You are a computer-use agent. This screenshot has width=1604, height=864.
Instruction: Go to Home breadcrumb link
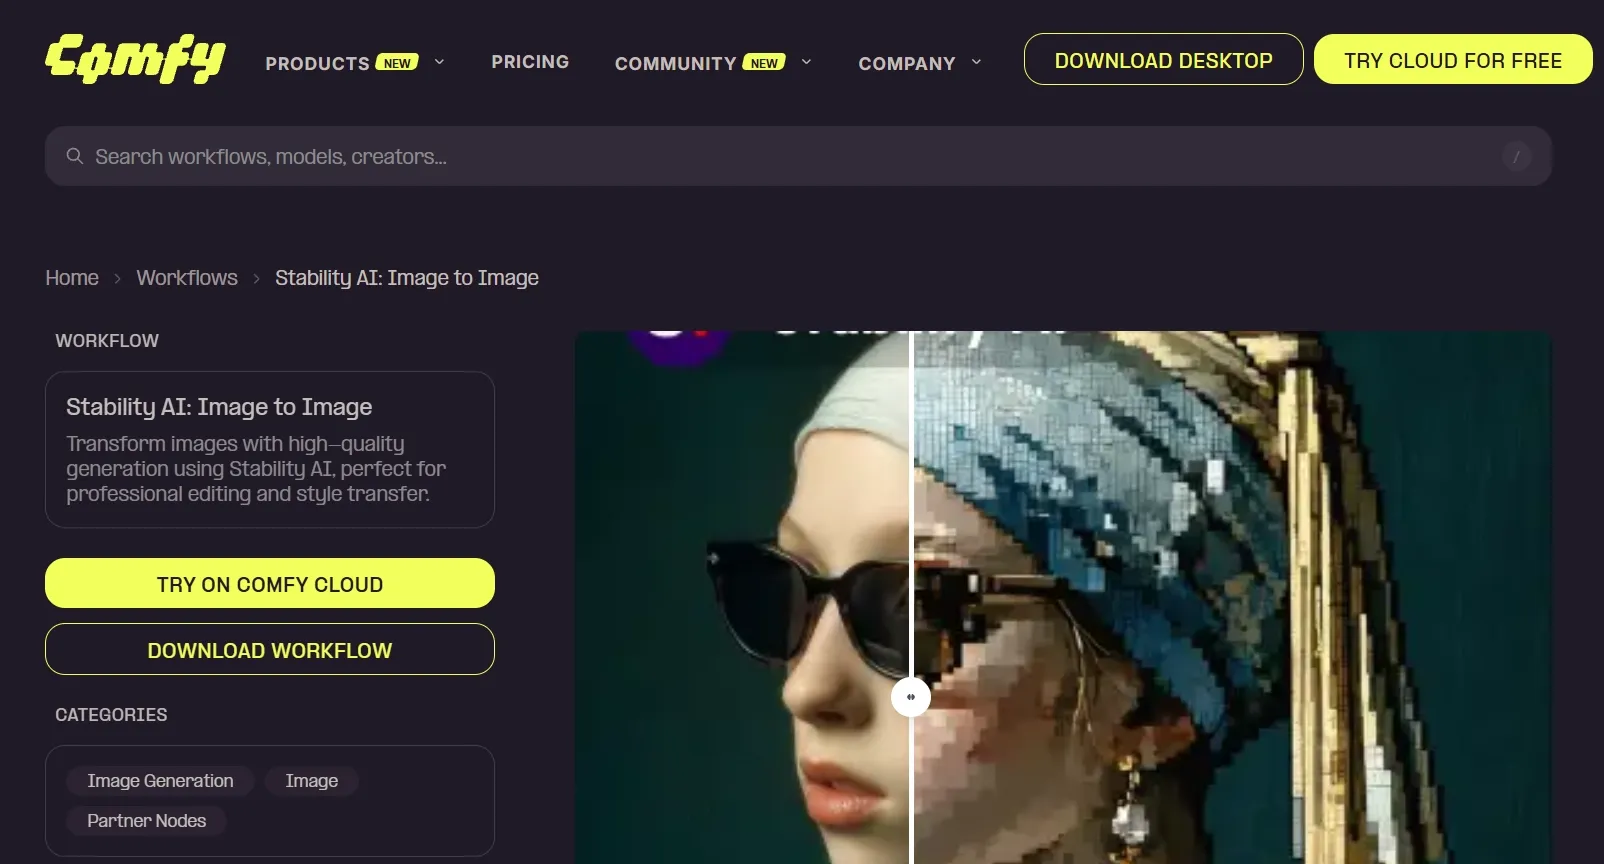pyautogui.click(x=72, y=278)
